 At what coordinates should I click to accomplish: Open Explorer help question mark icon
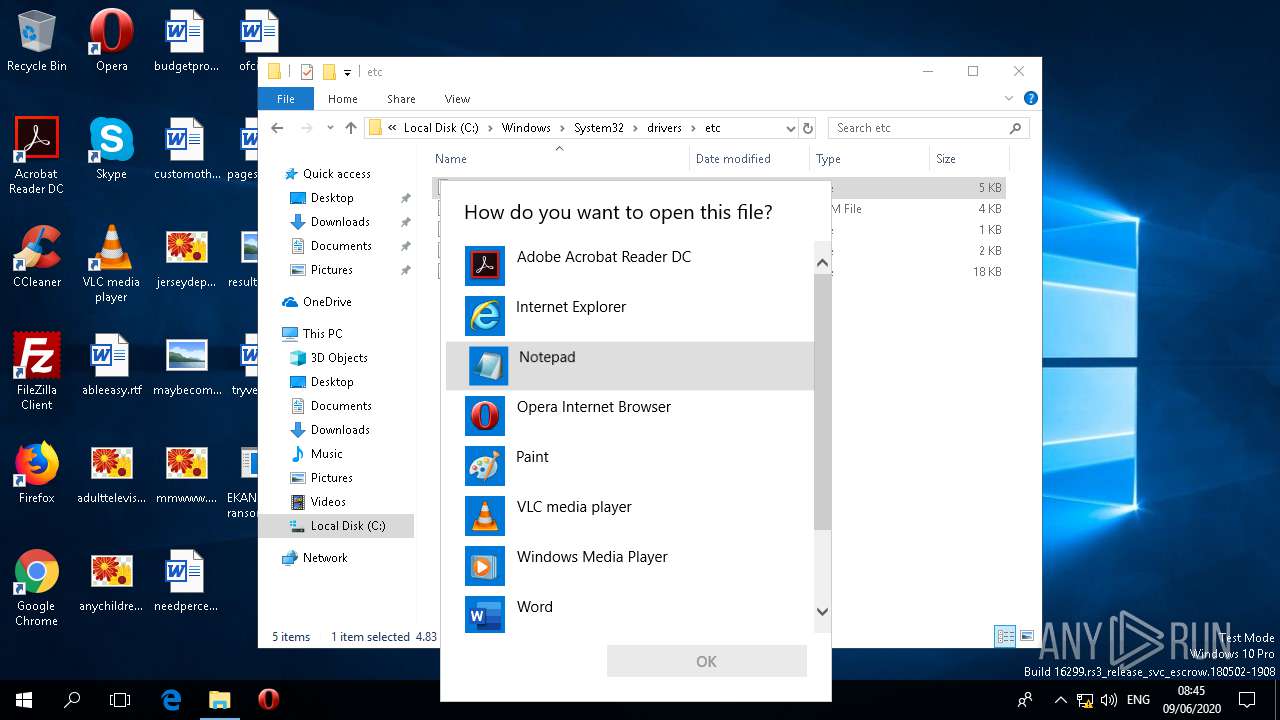pos(1030,99)
